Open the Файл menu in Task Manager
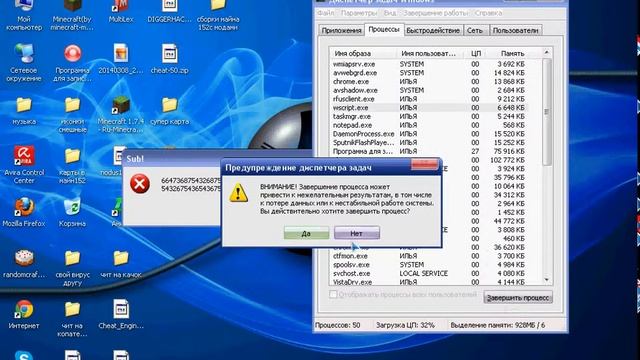Image resolution: width=640 pixels, height=360 pixels. point(325,13)
